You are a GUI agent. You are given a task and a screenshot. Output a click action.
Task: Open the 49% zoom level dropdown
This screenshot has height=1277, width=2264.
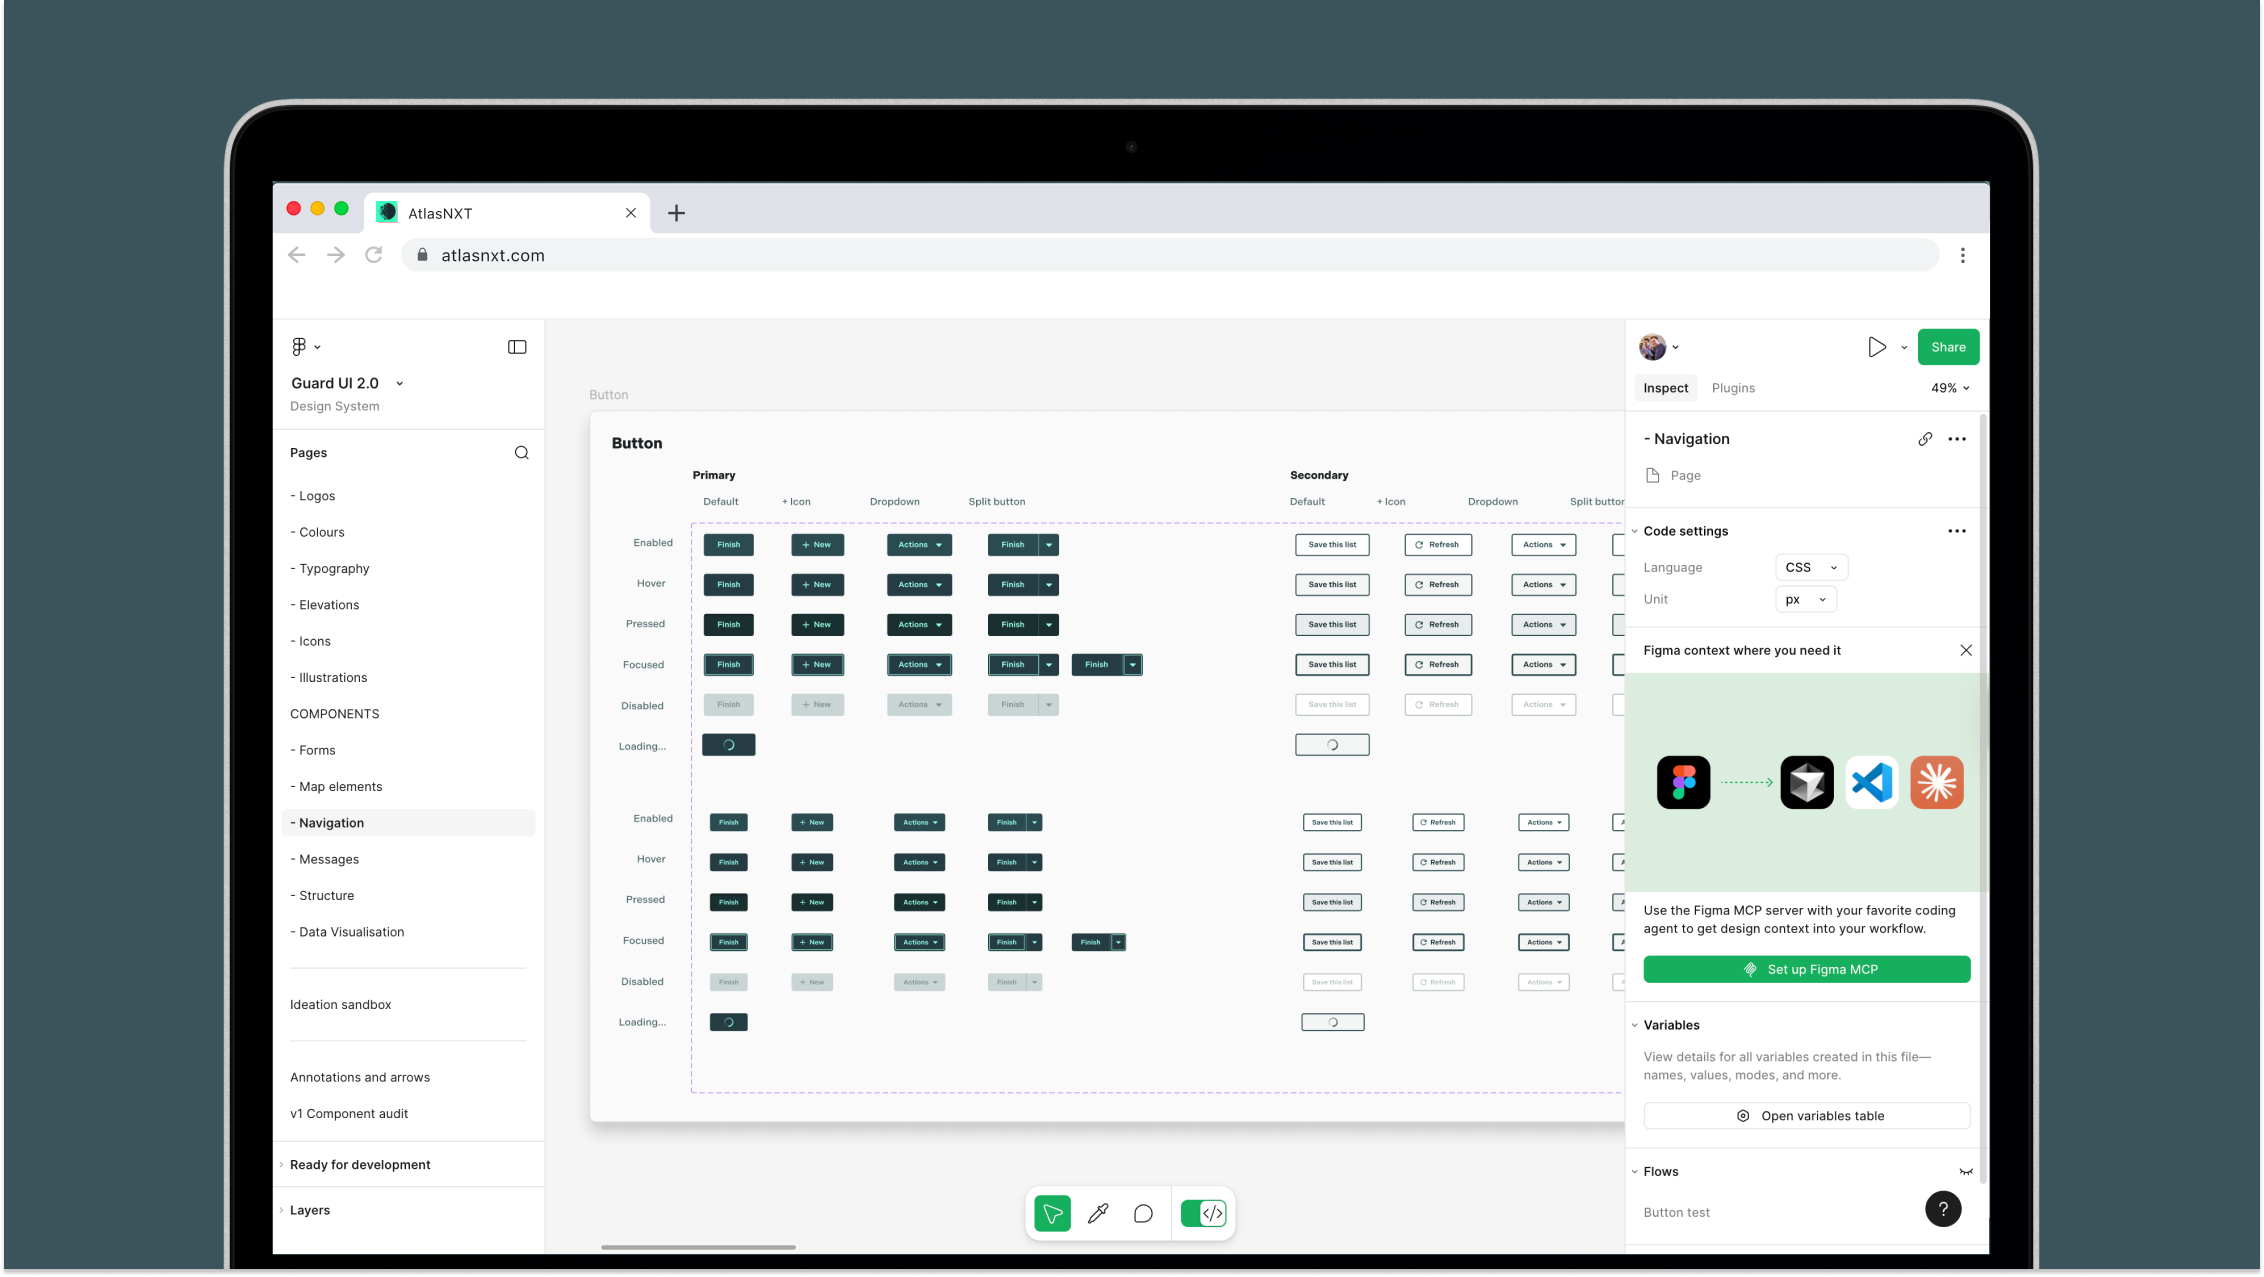(x=1948, y=388)
